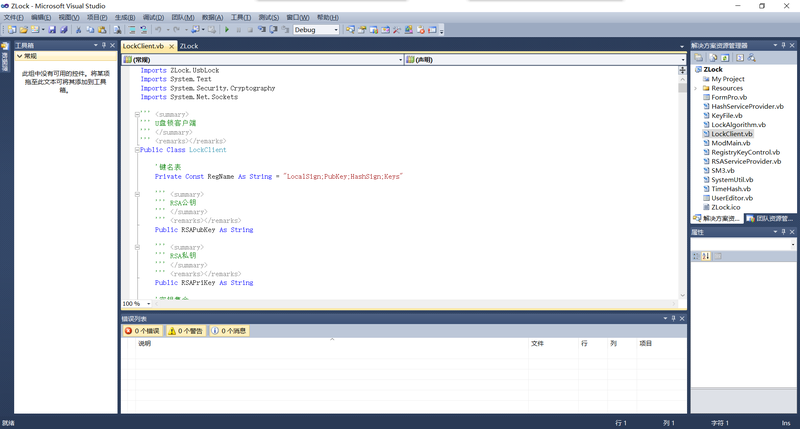This screenshot has height=429, width=800.
Task: Open the 调试(D) menu
Action: pos(153,17)
